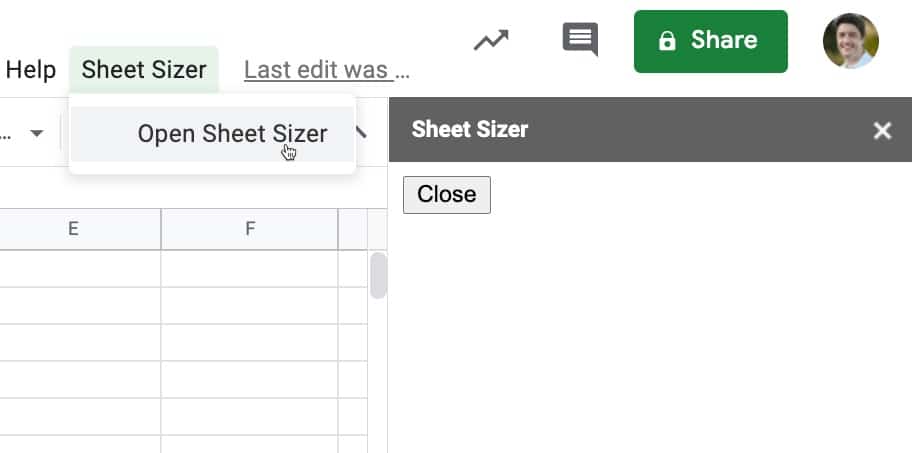Open the activity dashboard trend arrow icon
This screenshot has width=912, height=453.
coord(491,40)
